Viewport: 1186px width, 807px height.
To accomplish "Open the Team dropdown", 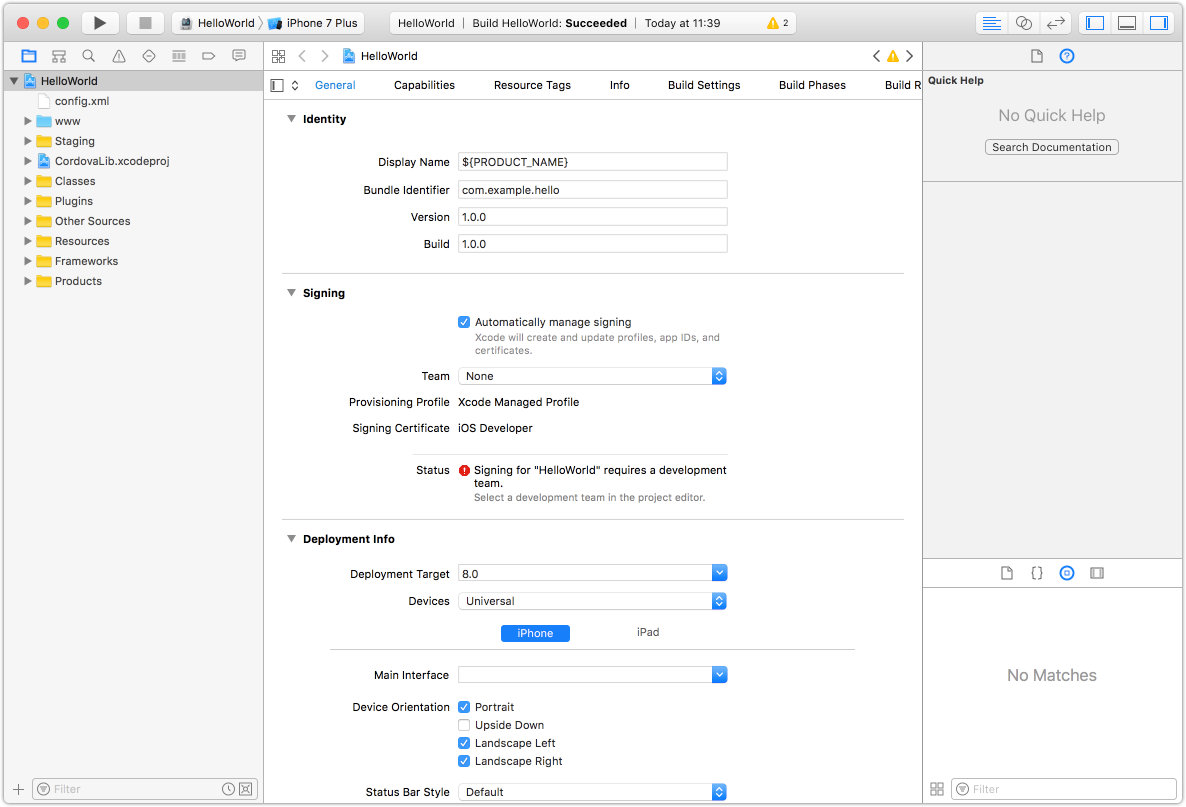I will point(592,376).
